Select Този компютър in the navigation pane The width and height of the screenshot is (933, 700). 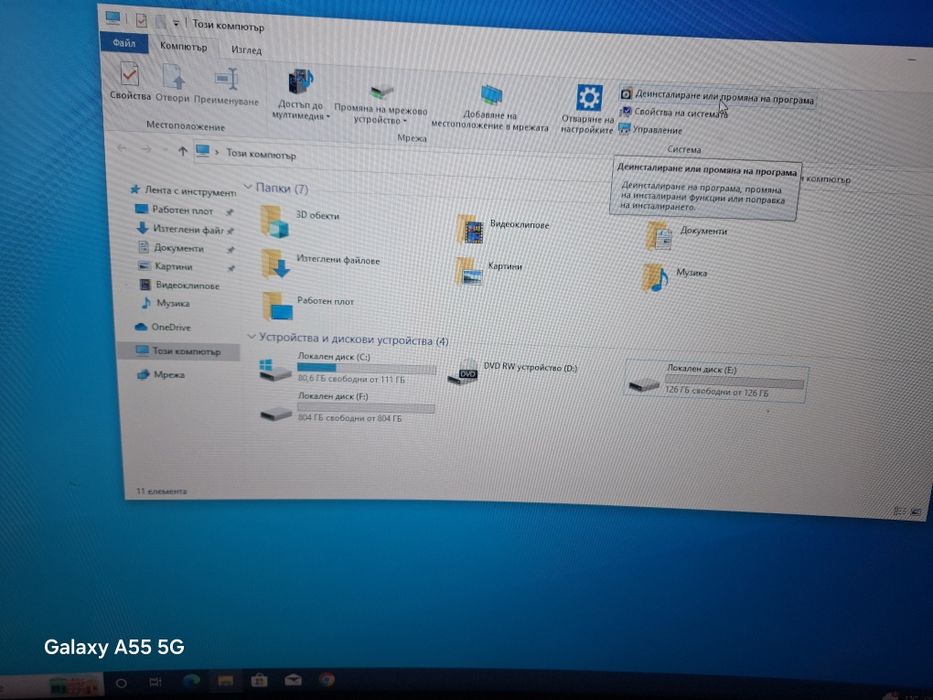pyautogui.click(x=179, y=351)
